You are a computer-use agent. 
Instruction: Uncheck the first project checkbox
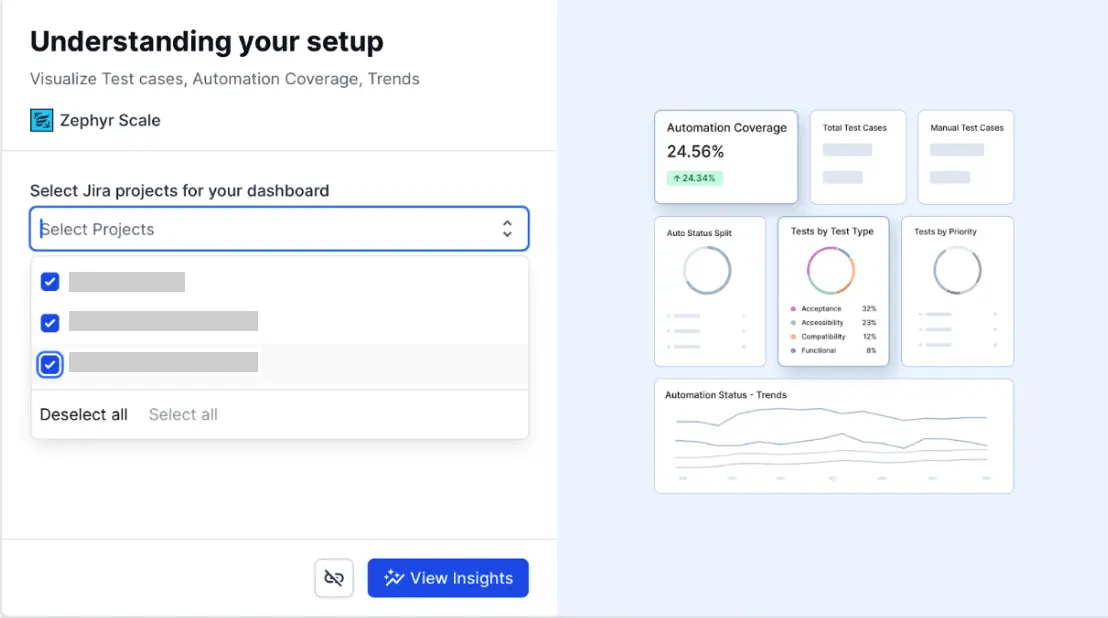pyautogui.click(x=50, y=282)
